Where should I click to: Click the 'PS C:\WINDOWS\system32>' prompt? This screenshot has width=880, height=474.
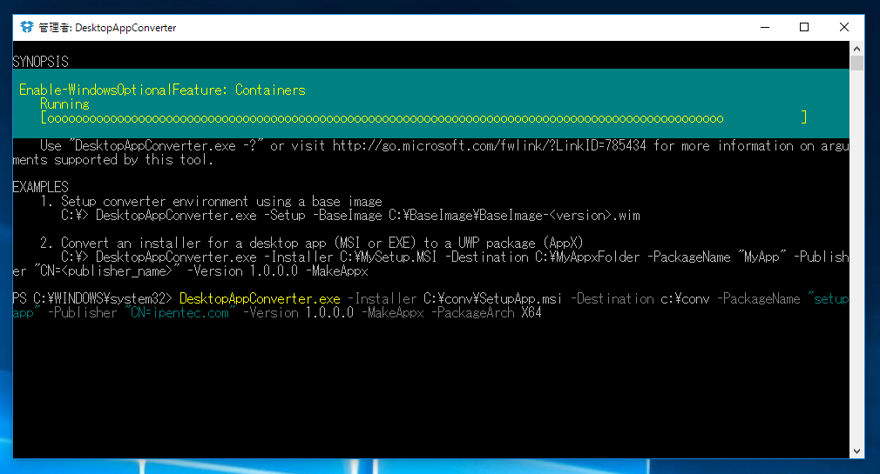tap(92, 298)
